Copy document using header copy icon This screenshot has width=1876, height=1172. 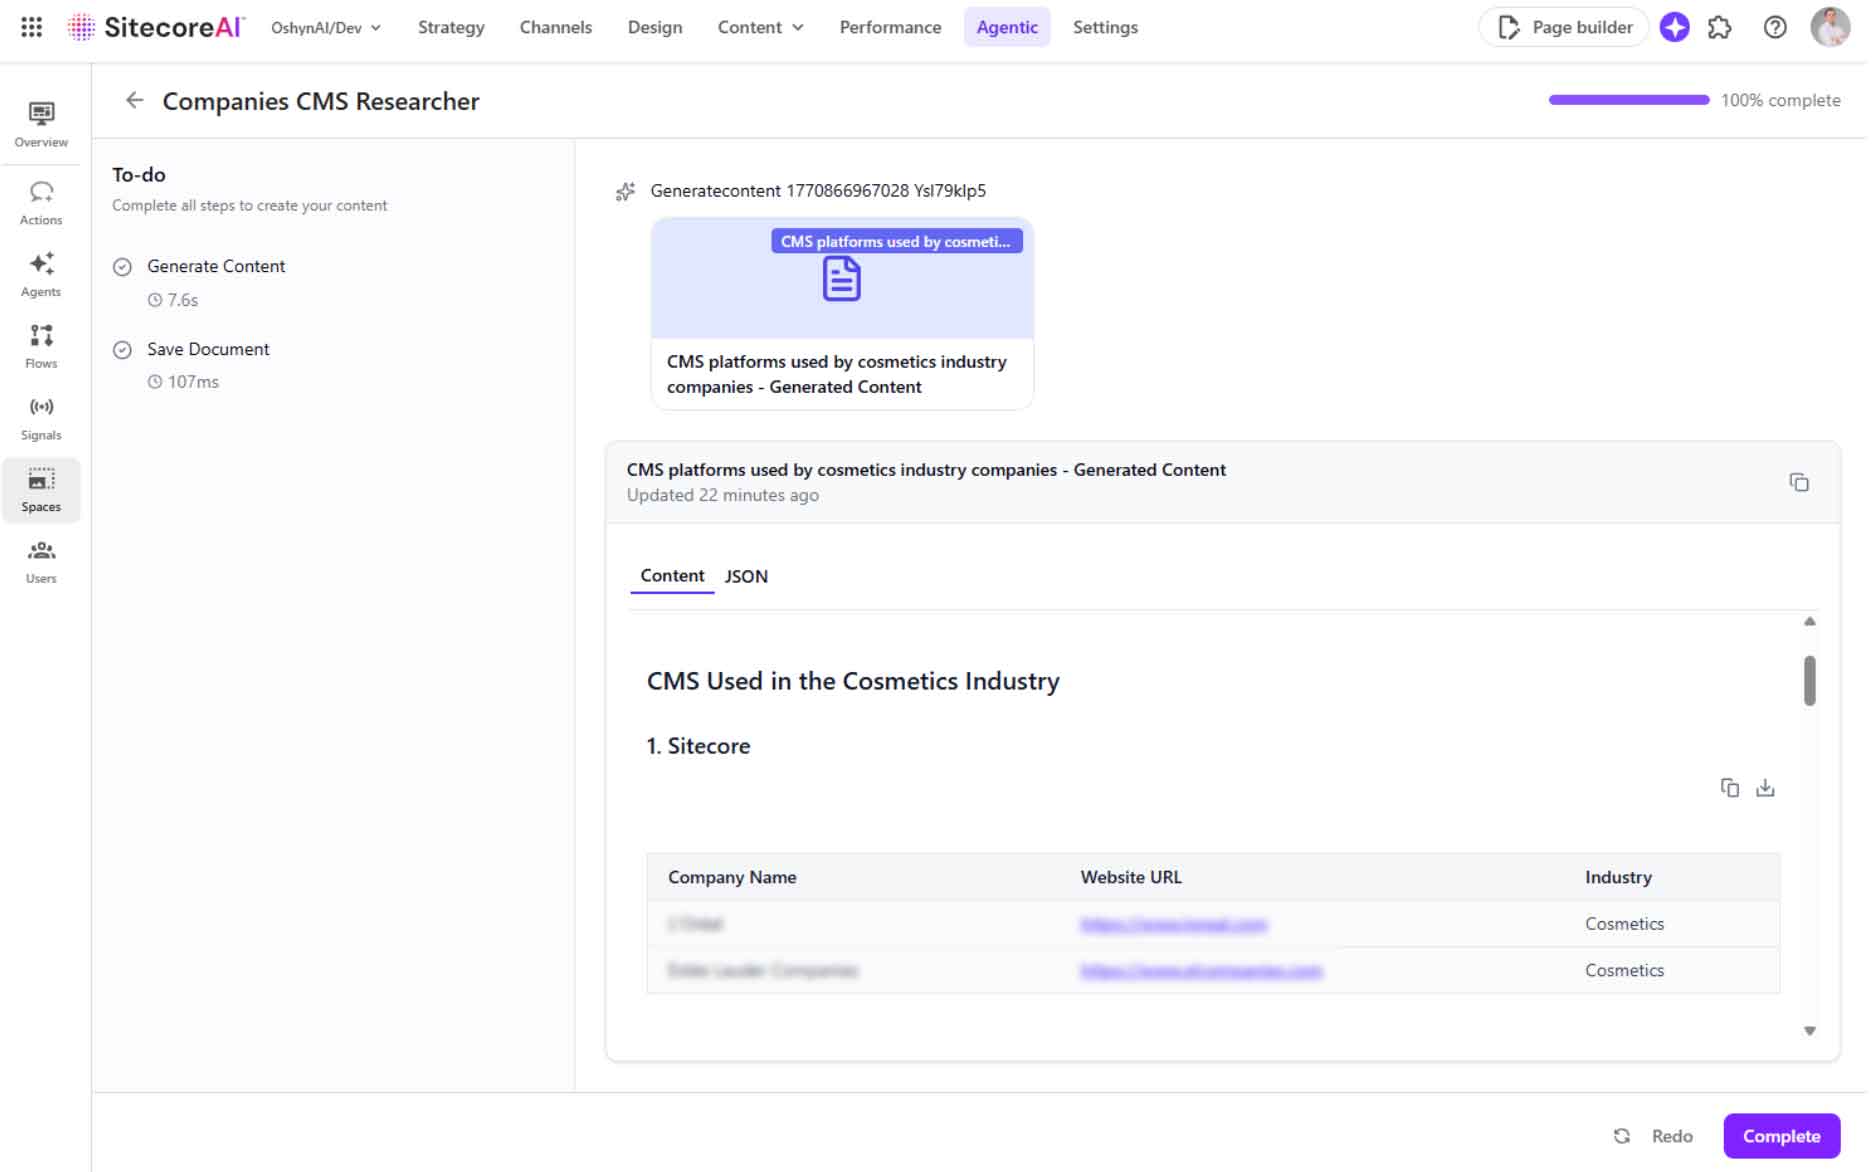pyautogui.click(x=1799, y=483)
